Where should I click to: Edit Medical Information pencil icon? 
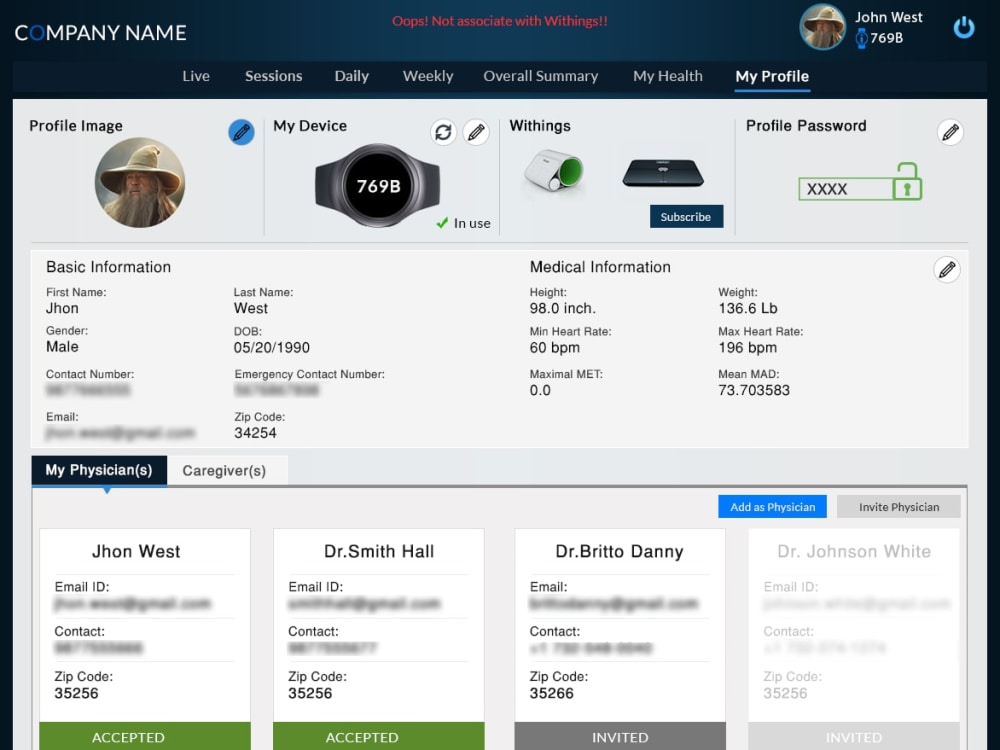coord(947,269)
